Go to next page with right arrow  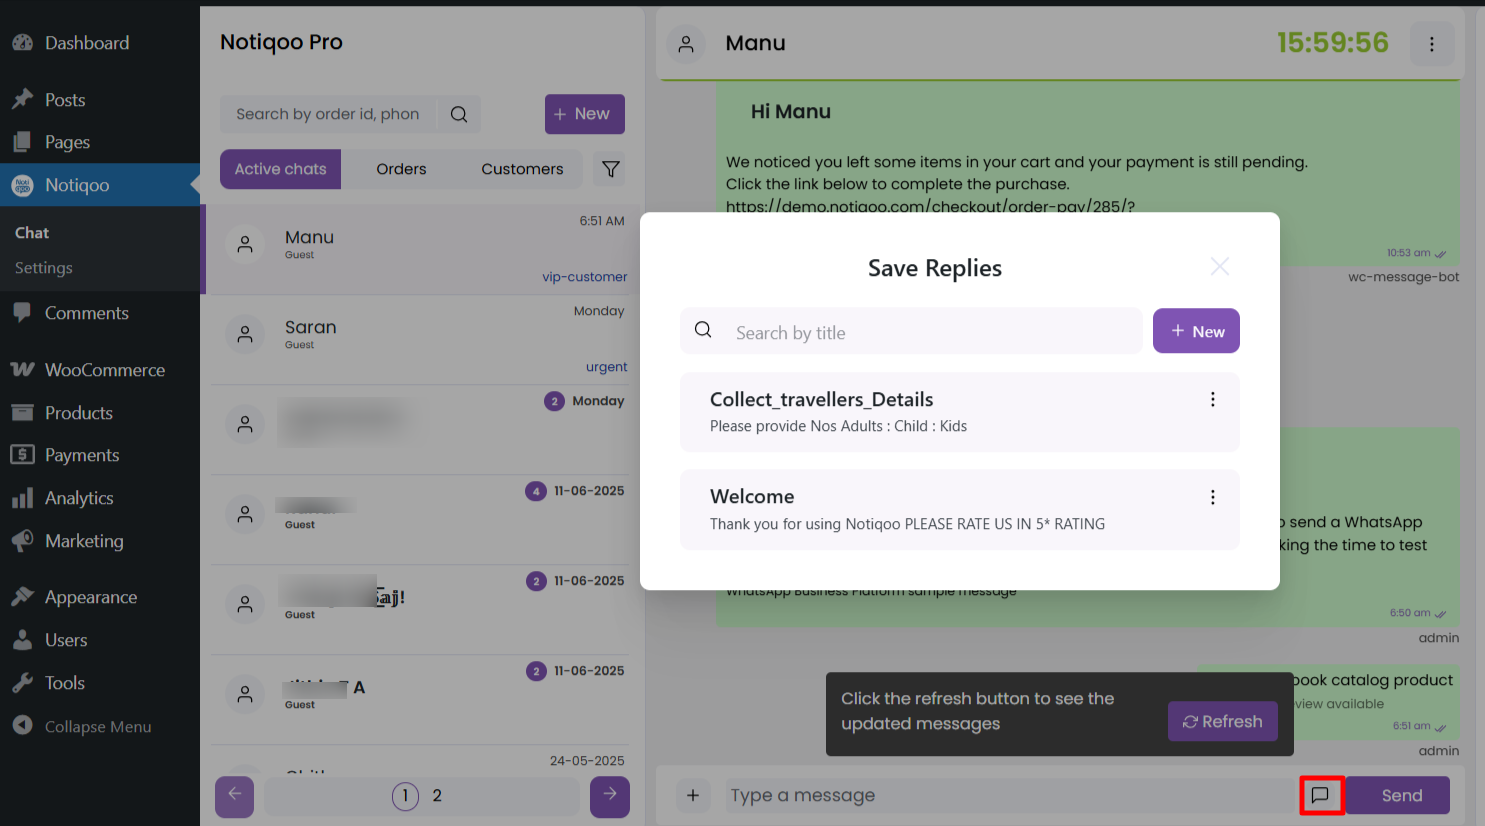click(609, 796)
